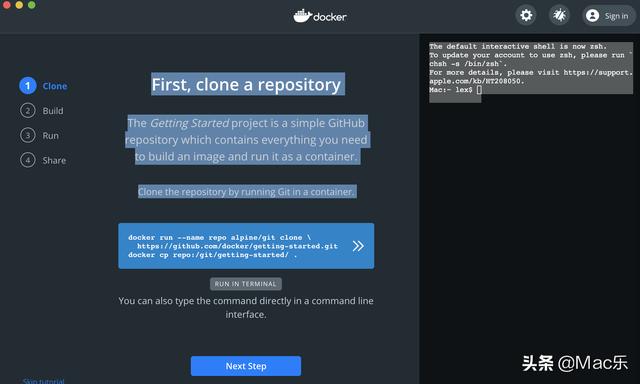Click the 'docker cp repo:/git/getting-started/' line
The width and height of the screenshot is (640, 384).
coord(212,255)
